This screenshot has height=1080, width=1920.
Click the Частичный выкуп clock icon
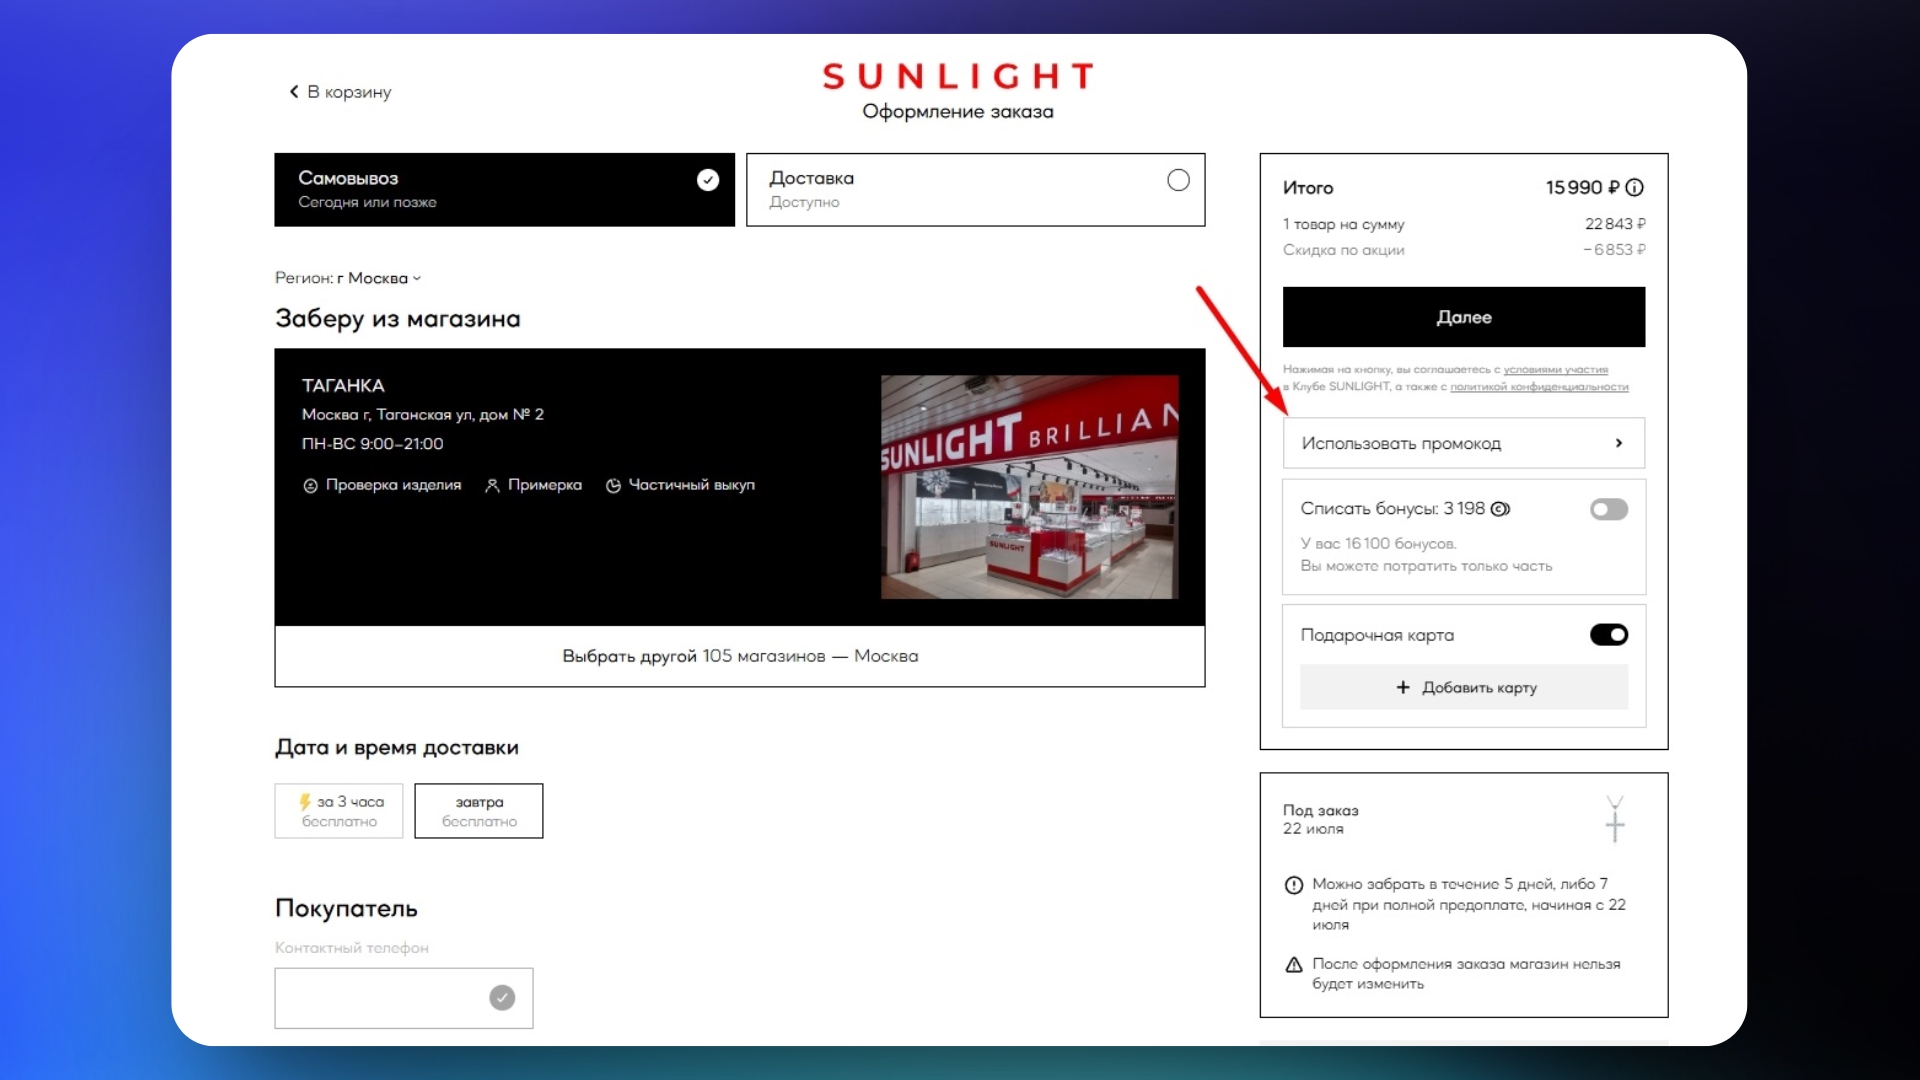pyautogui.click(x=613, y=486)
